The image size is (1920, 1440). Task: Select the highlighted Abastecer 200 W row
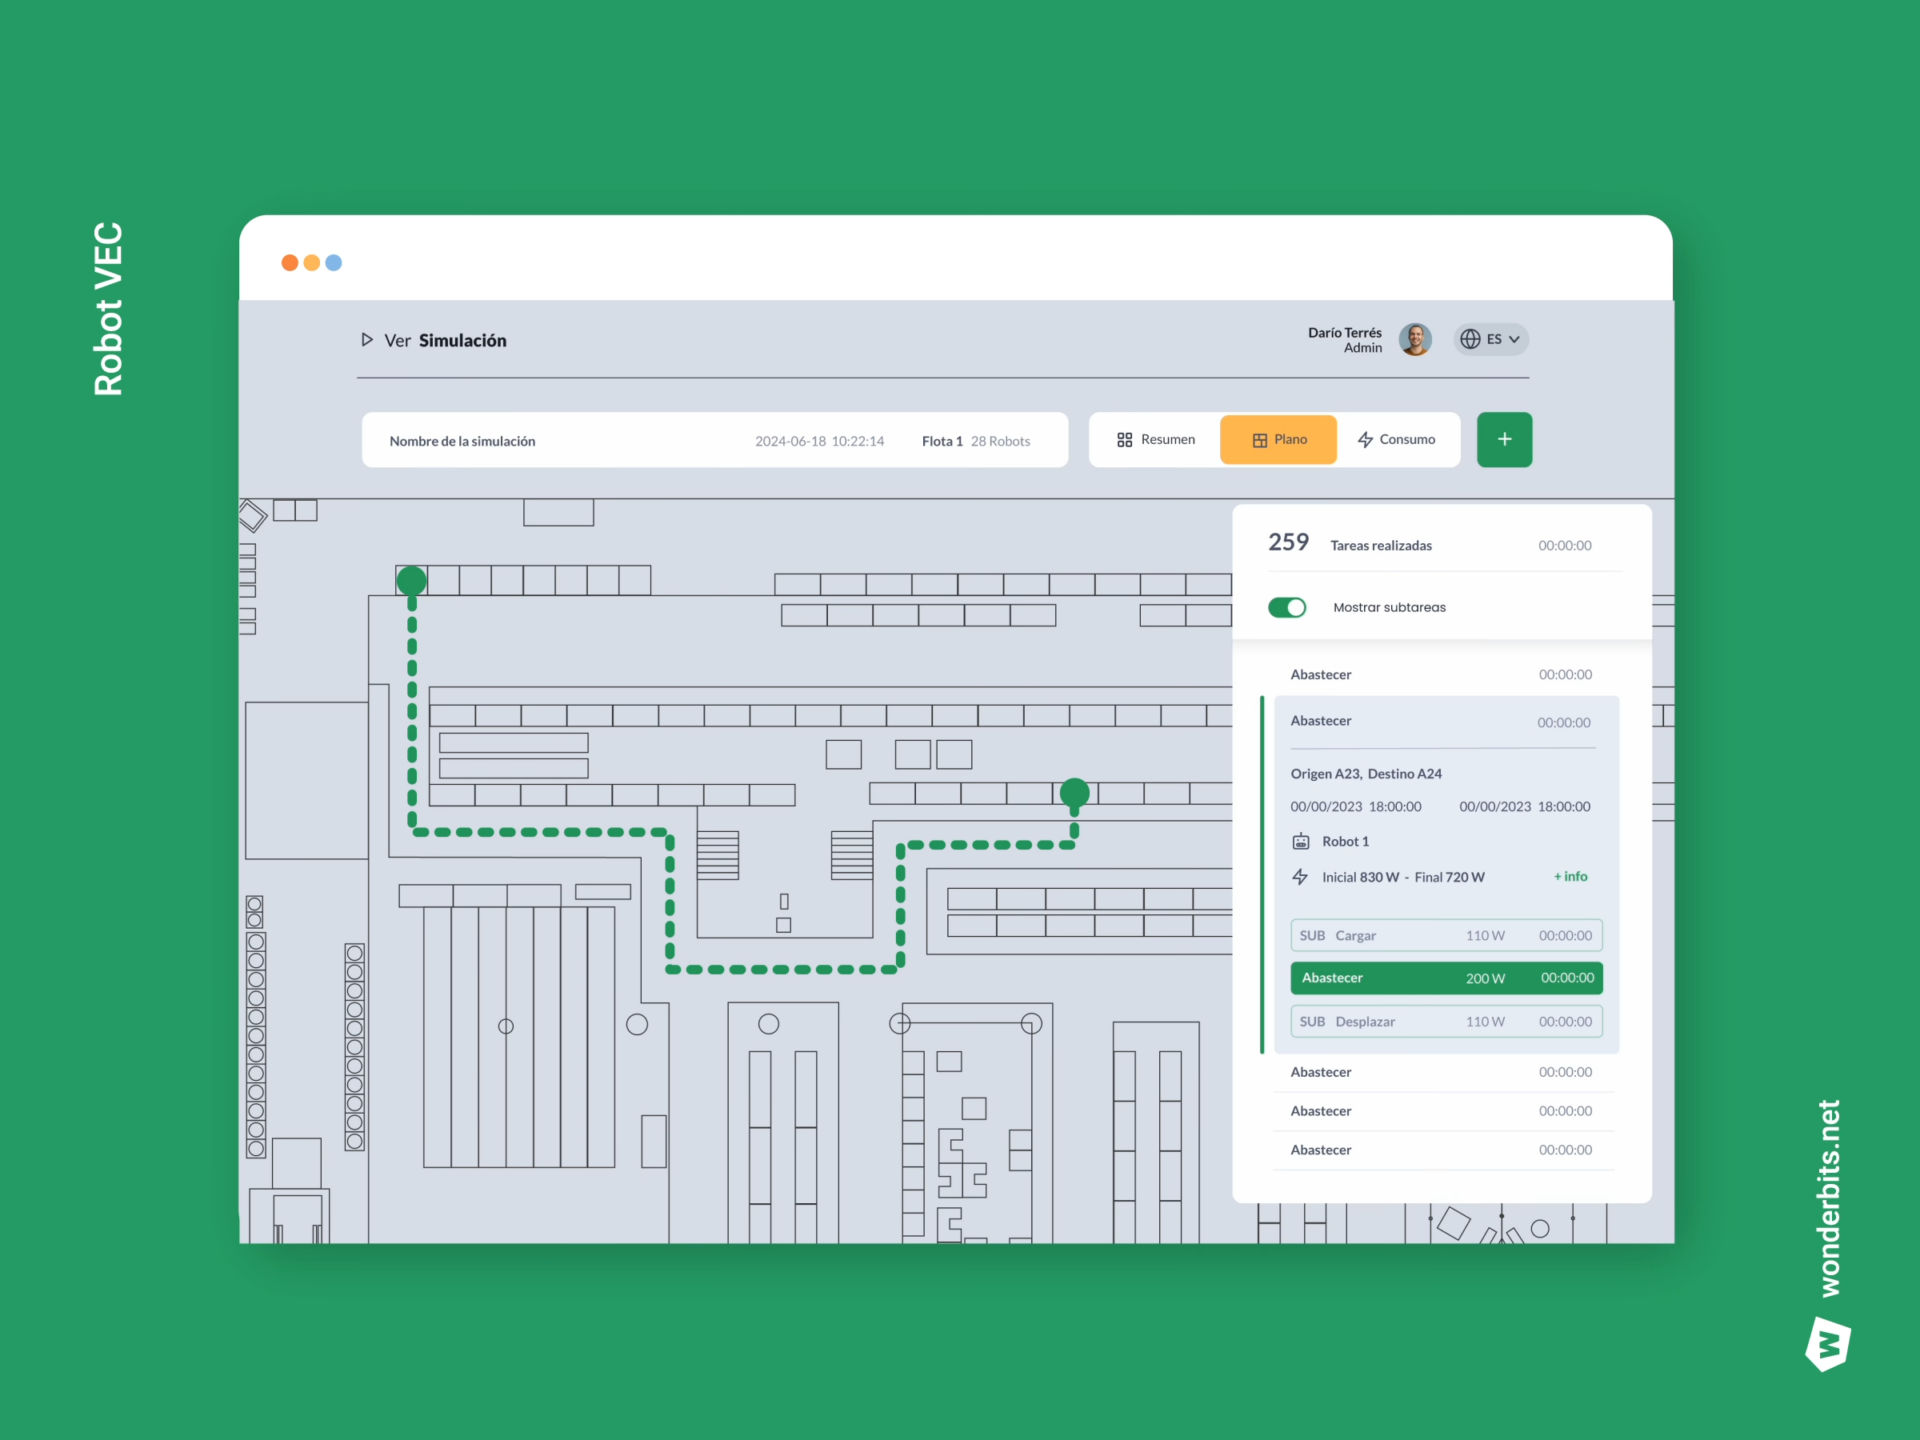[x=1446, y=978]
